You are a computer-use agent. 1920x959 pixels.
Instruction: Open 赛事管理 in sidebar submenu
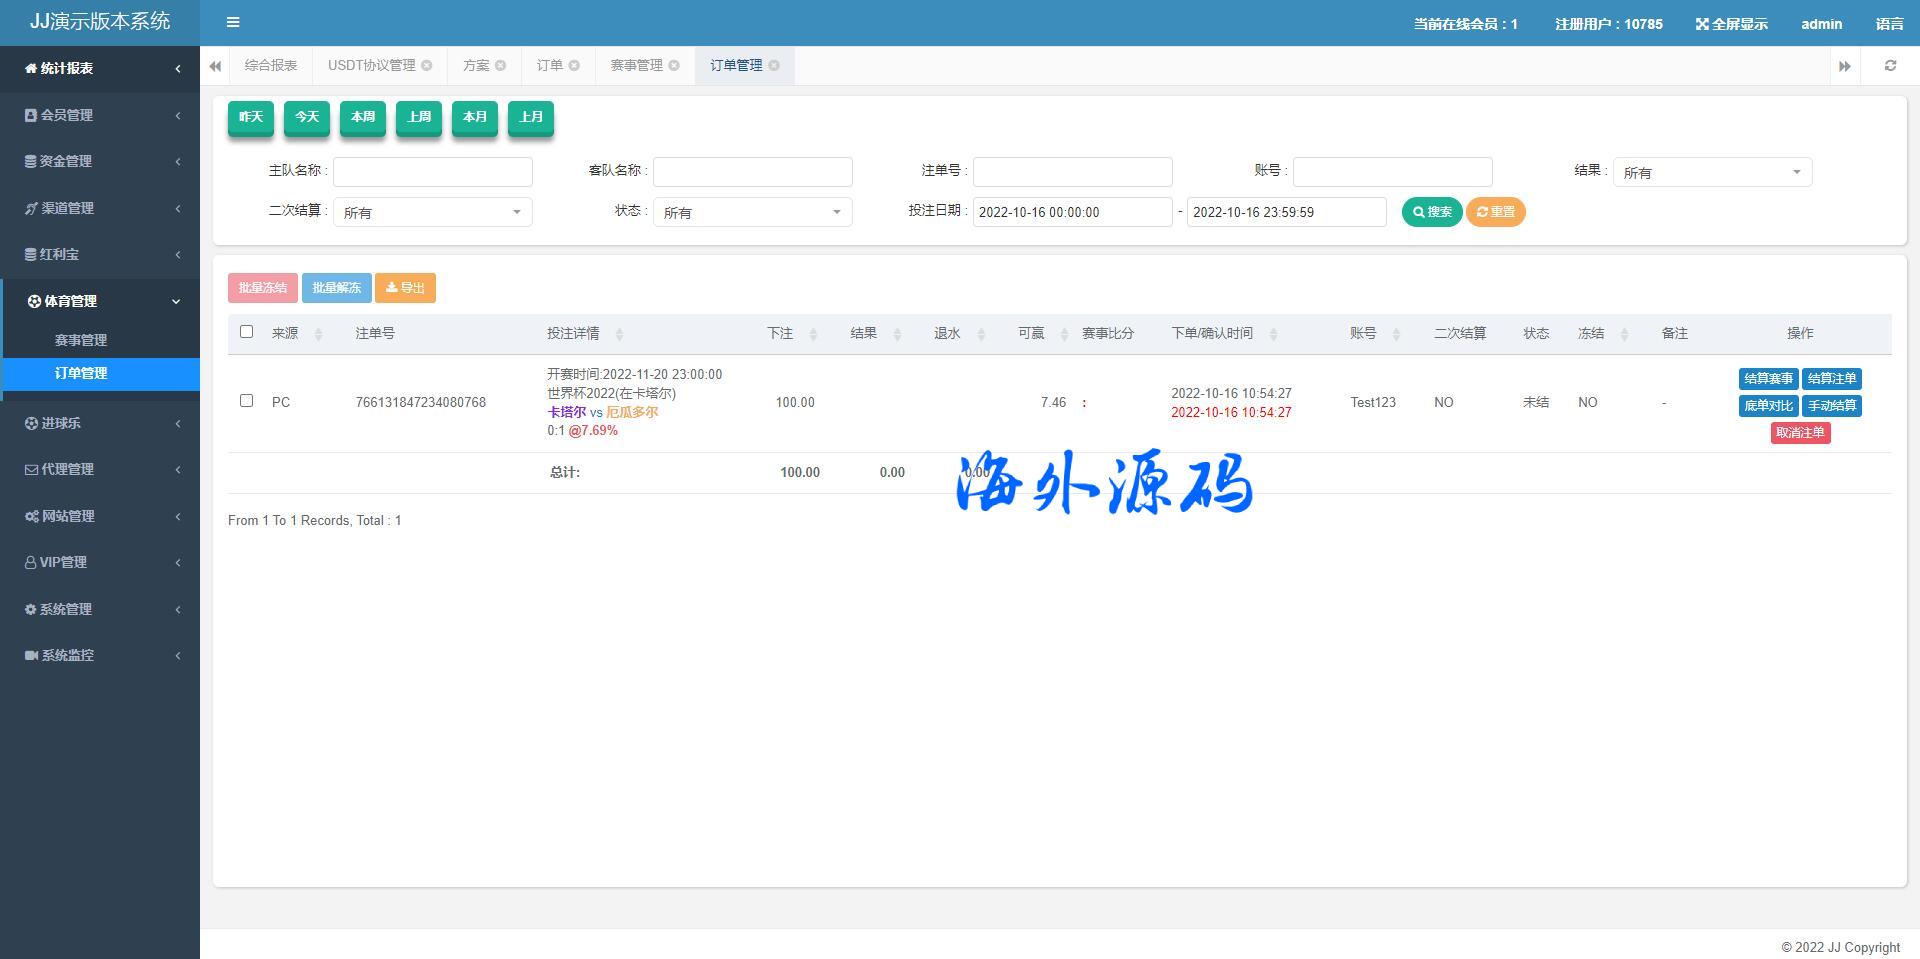[x=81, y=340]
